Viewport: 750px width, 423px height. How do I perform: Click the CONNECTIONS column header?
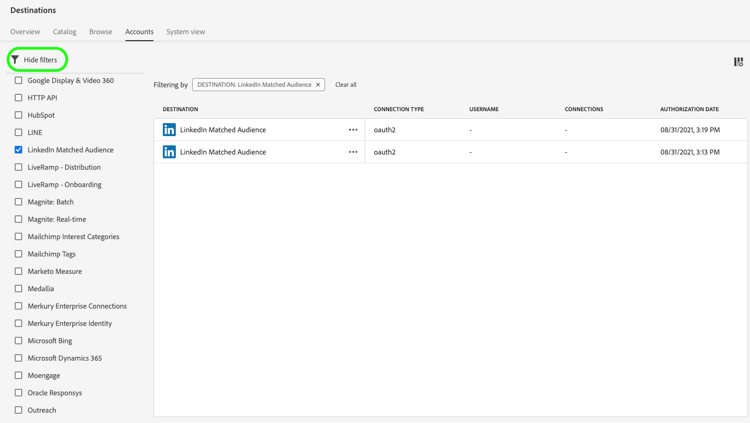tap(584, 109)
